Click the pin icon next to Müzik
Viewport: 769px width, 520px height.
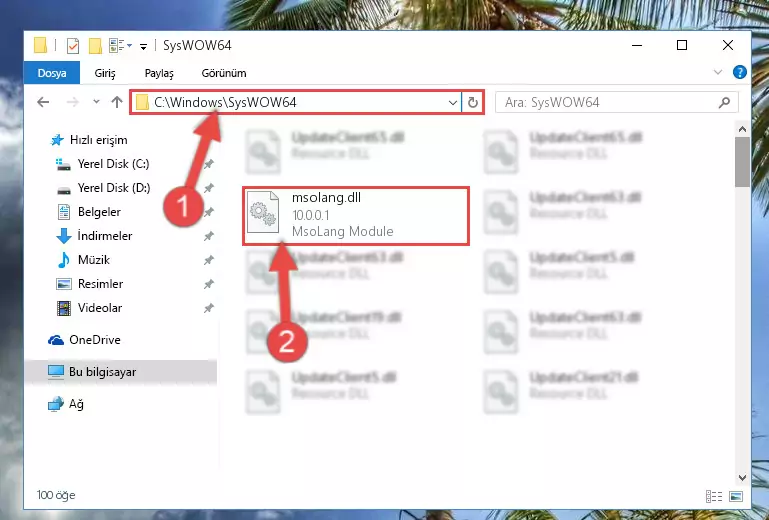tap(209, 260)
